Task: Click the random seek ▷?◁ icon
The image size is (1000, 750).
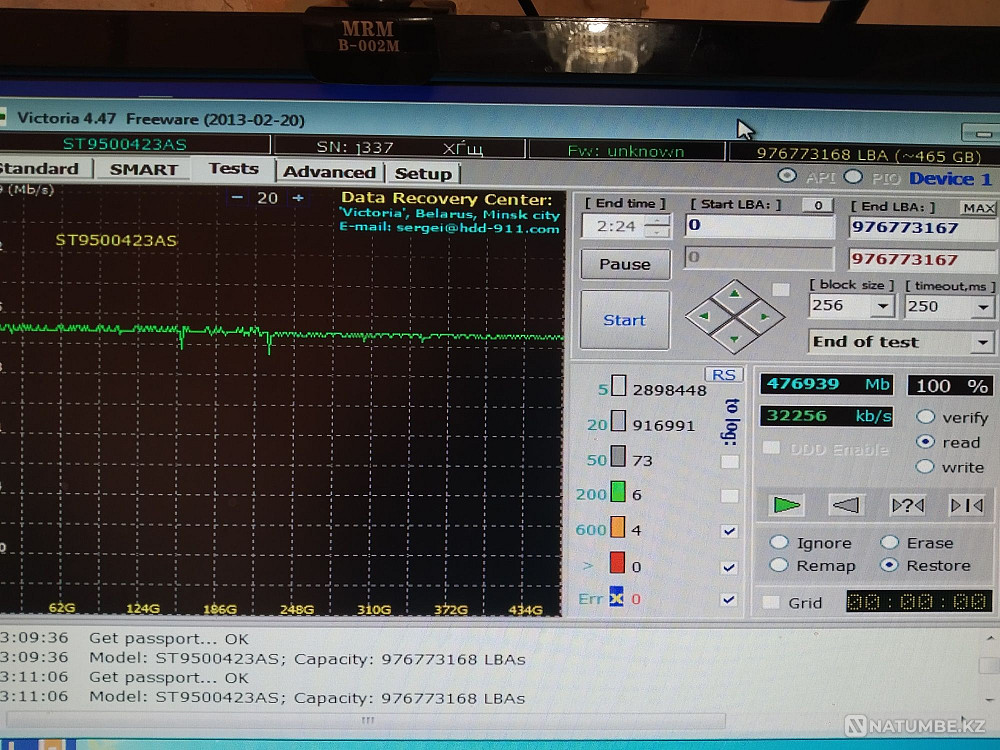Action: (x=907, y=506)
